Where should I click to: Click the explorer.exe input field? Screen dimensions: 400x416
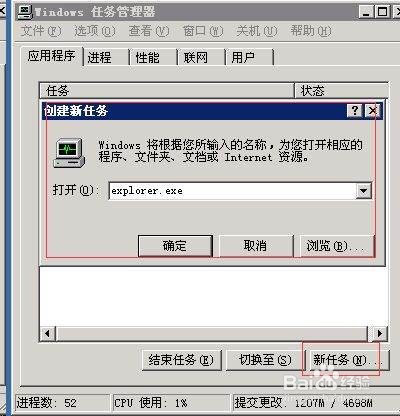[x=233, y=191]
